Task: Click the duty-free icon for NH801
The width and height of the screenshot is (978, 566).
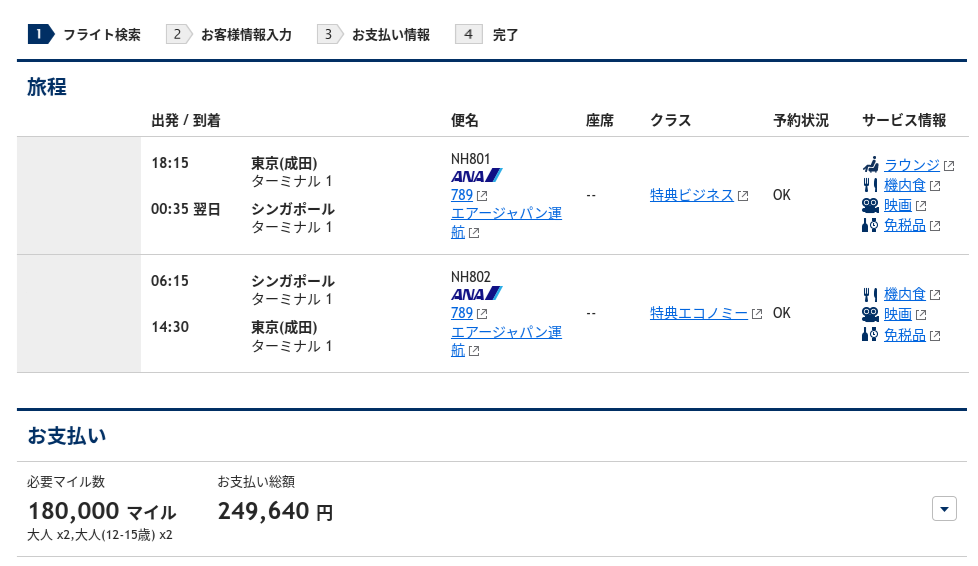Action: click(871, 225)
